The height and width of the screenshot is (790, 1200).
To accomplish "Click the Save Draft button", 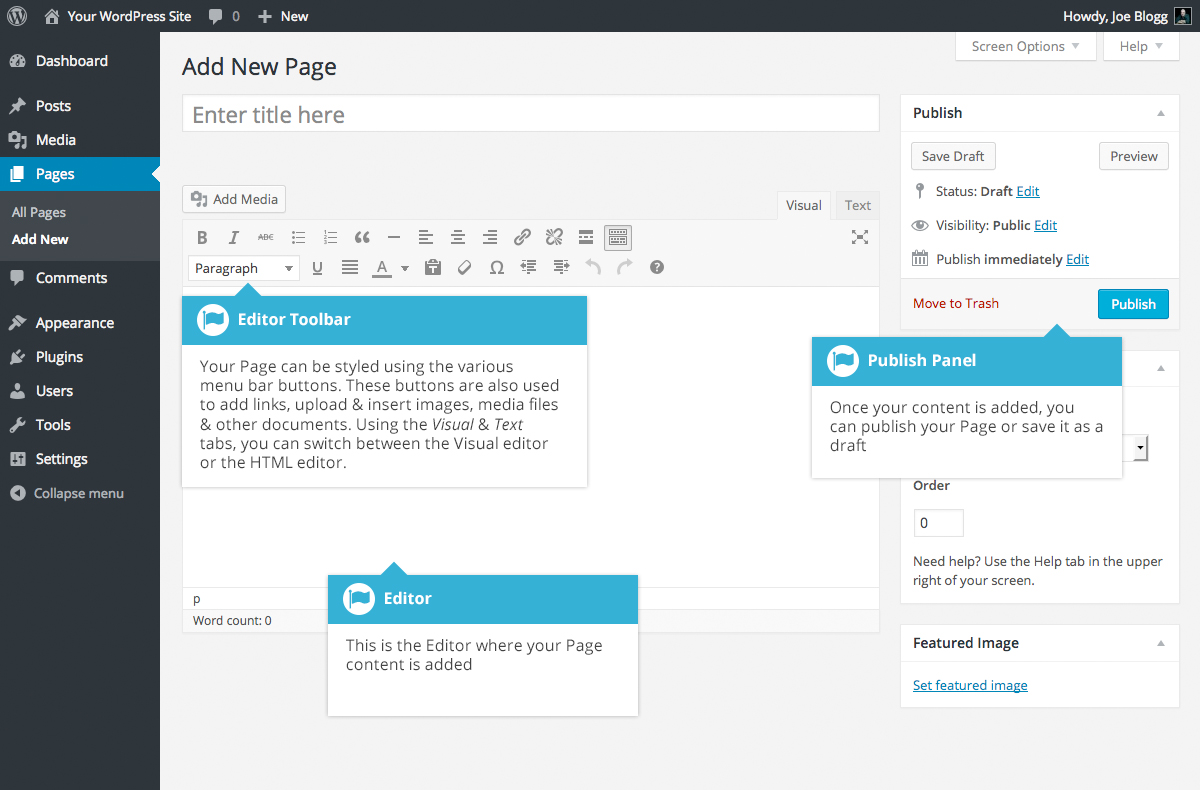I will click(x=953, y=156).
